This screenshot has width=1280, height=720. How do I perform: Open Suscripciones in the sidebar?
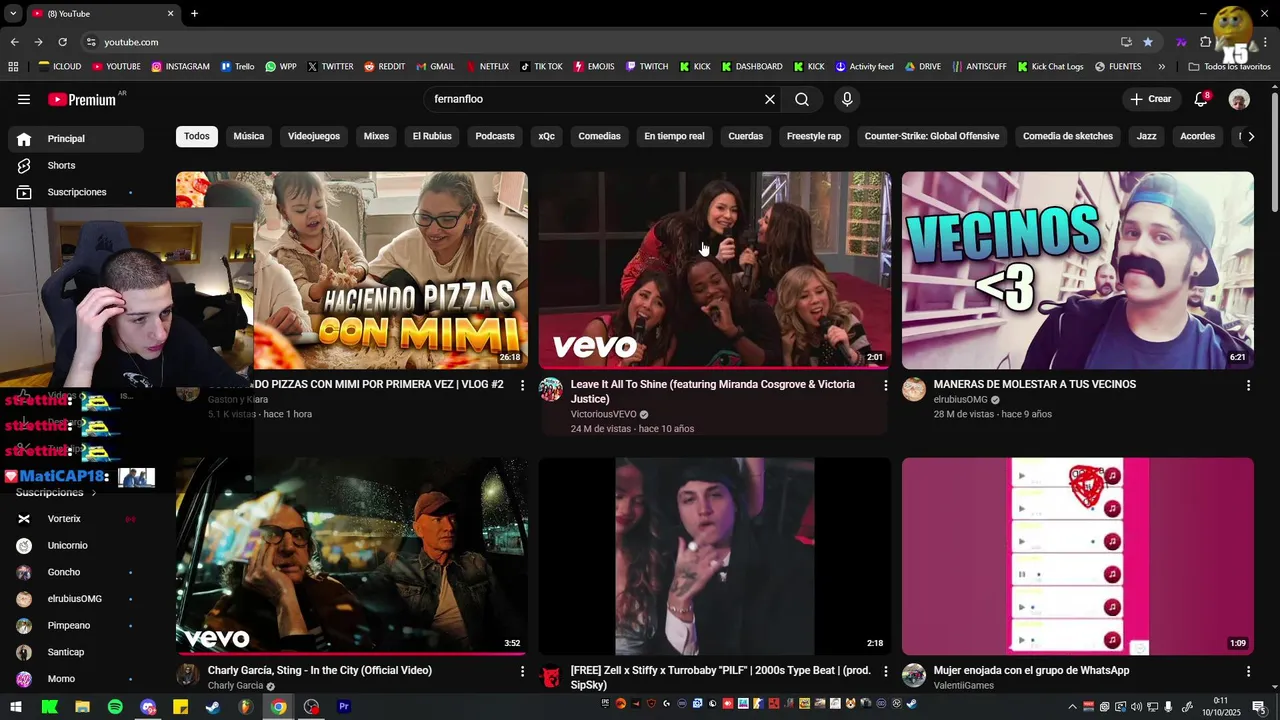[x=76, y=192]
